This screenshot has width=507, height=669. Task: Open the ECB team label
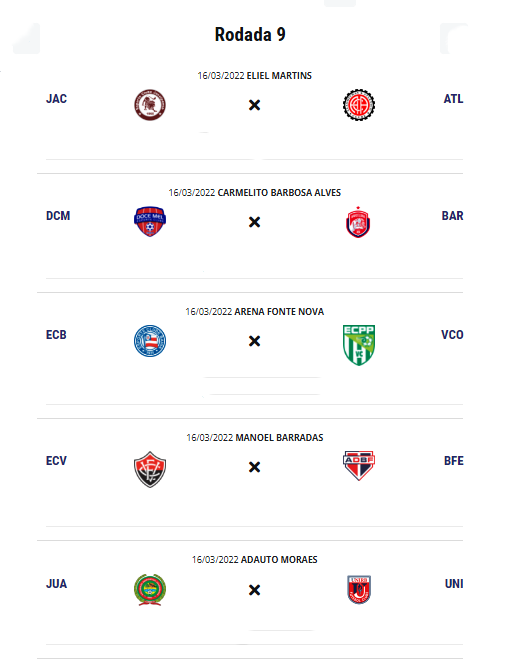pyautogui.click(x=56, y=334)
